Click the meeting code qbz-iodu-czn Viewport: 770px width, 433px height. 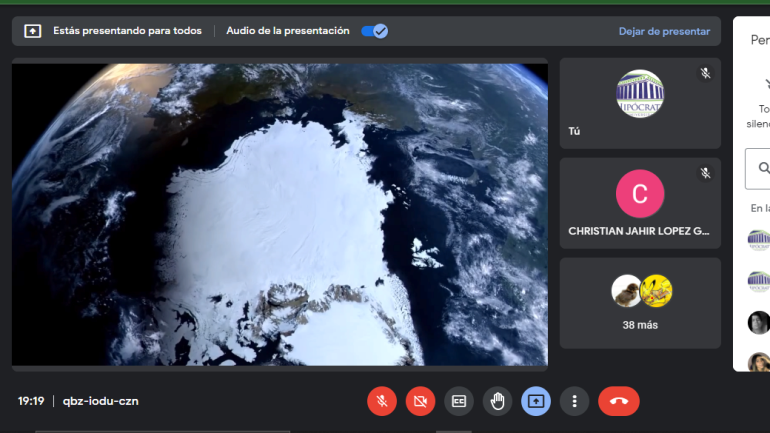coord(101,401)
